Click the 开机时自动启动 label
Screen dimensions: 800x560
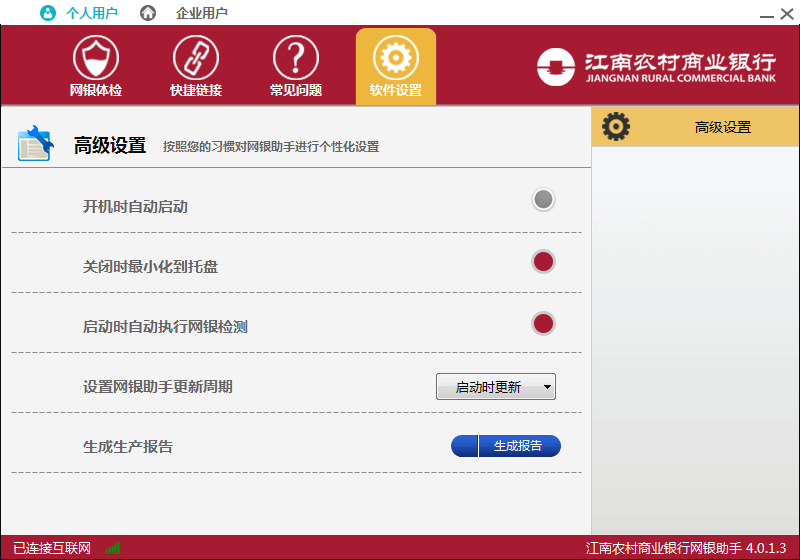tap(135, 207)
